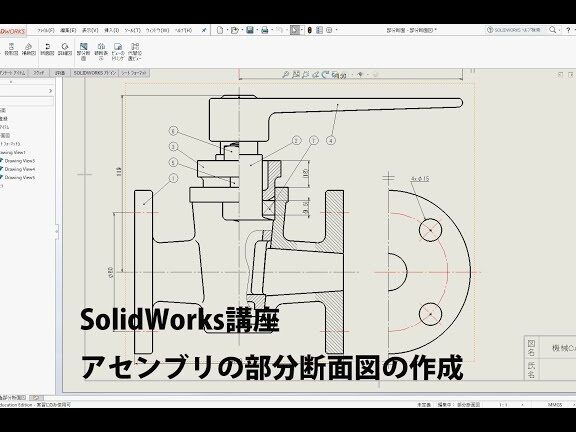Open the ツール(T) menu
The height and width of the screenshot is (432, 576).
[x=133, y=30]
